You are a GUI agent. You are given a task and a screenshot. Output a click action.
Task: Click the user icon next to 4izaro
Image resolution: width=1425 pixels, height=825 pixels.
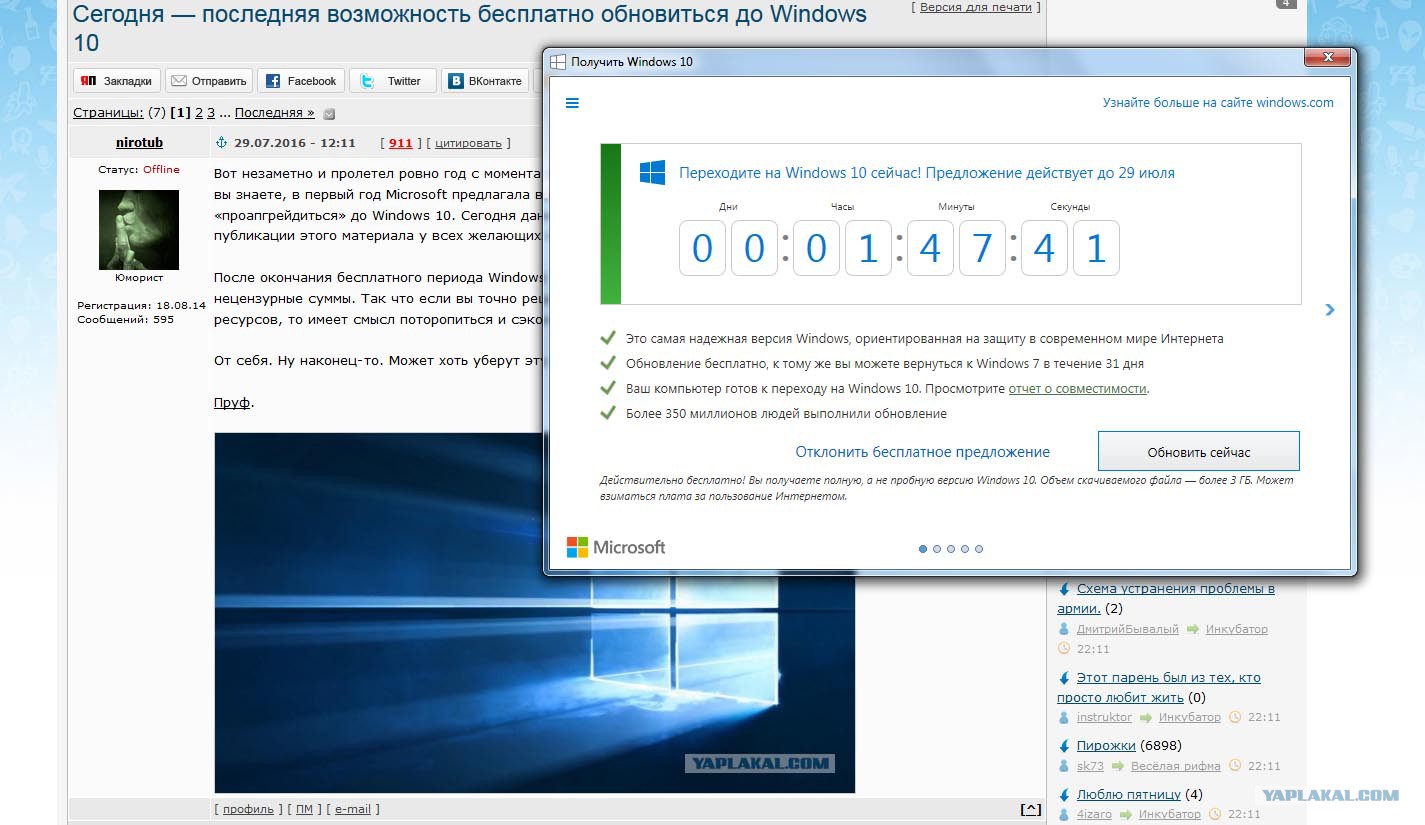click(1065, 815)
